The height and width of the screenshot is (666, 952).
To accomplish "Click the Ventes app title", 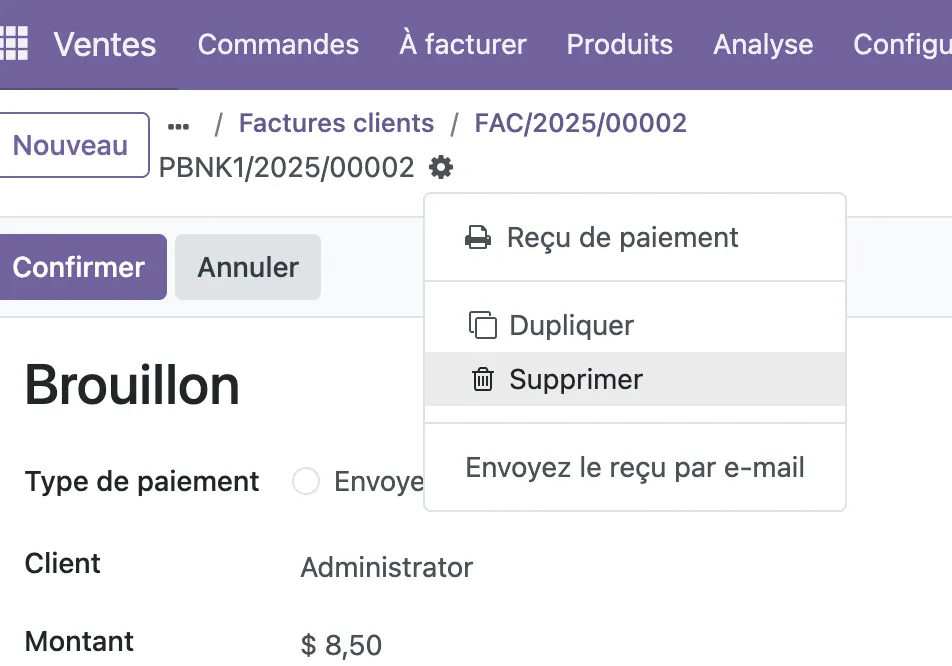I will (x=104, y=44).
